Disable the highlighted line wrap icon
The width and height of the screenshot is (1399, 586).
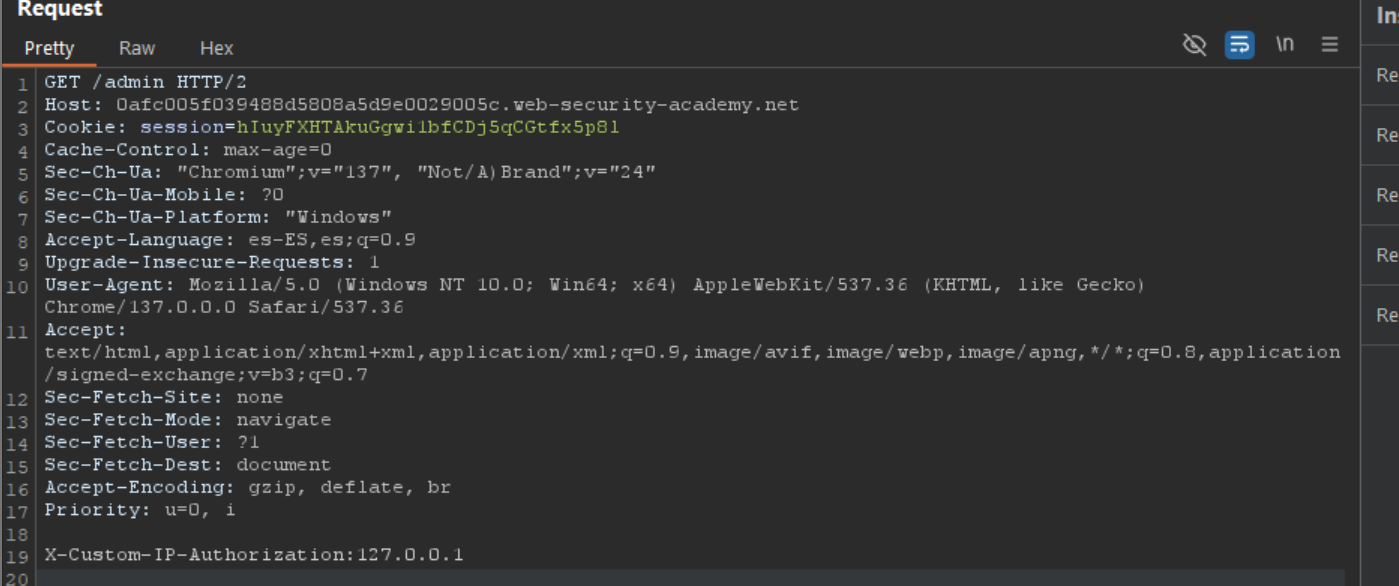[x=1239, y=44]
